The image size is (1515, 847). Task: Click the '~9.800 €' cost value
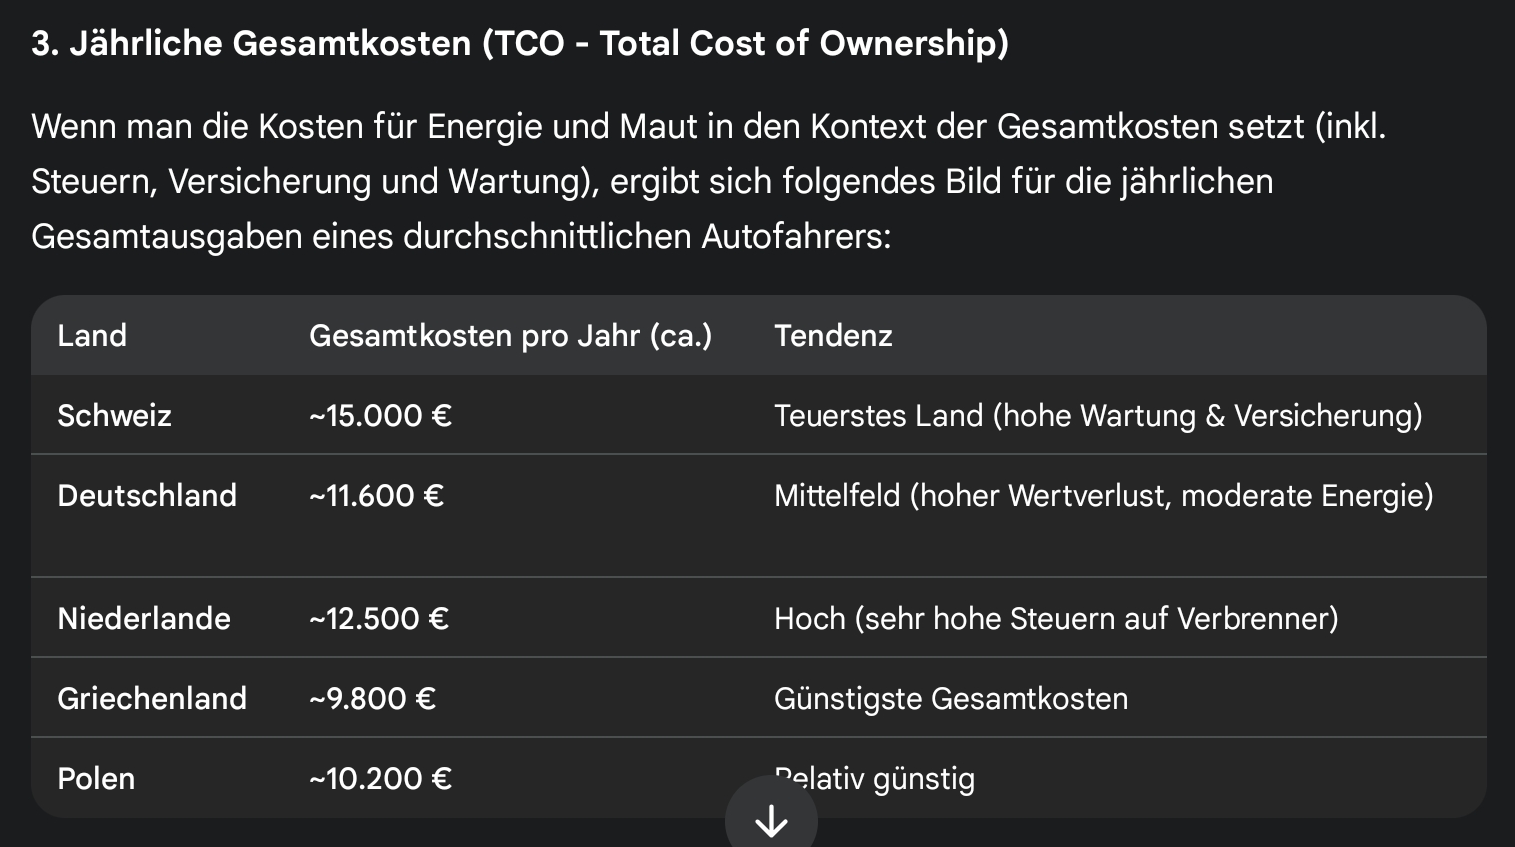click(372, 699)
